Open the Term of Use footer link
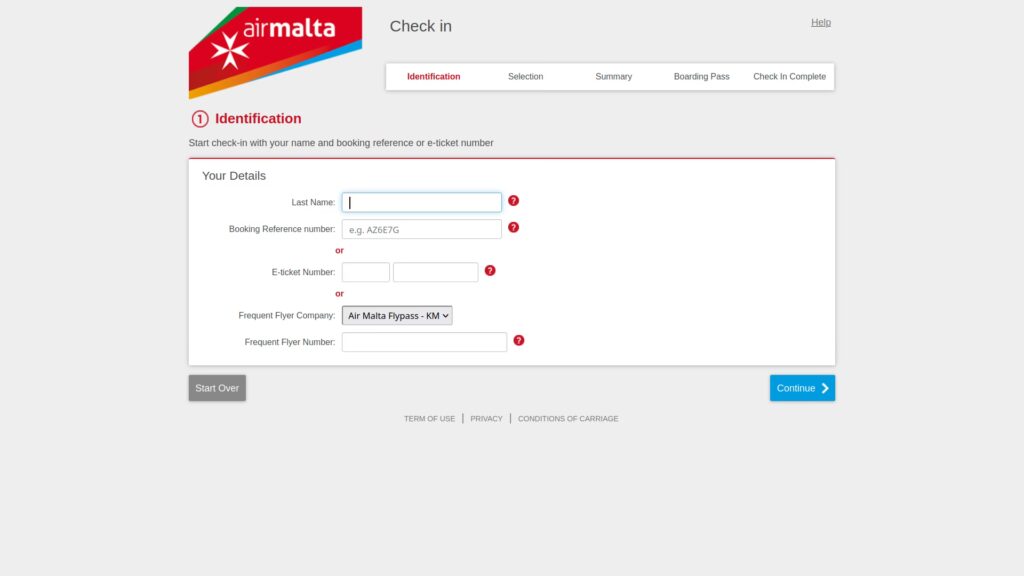The width and height of the screenshot is (1024, 576). tap(429, 419)
